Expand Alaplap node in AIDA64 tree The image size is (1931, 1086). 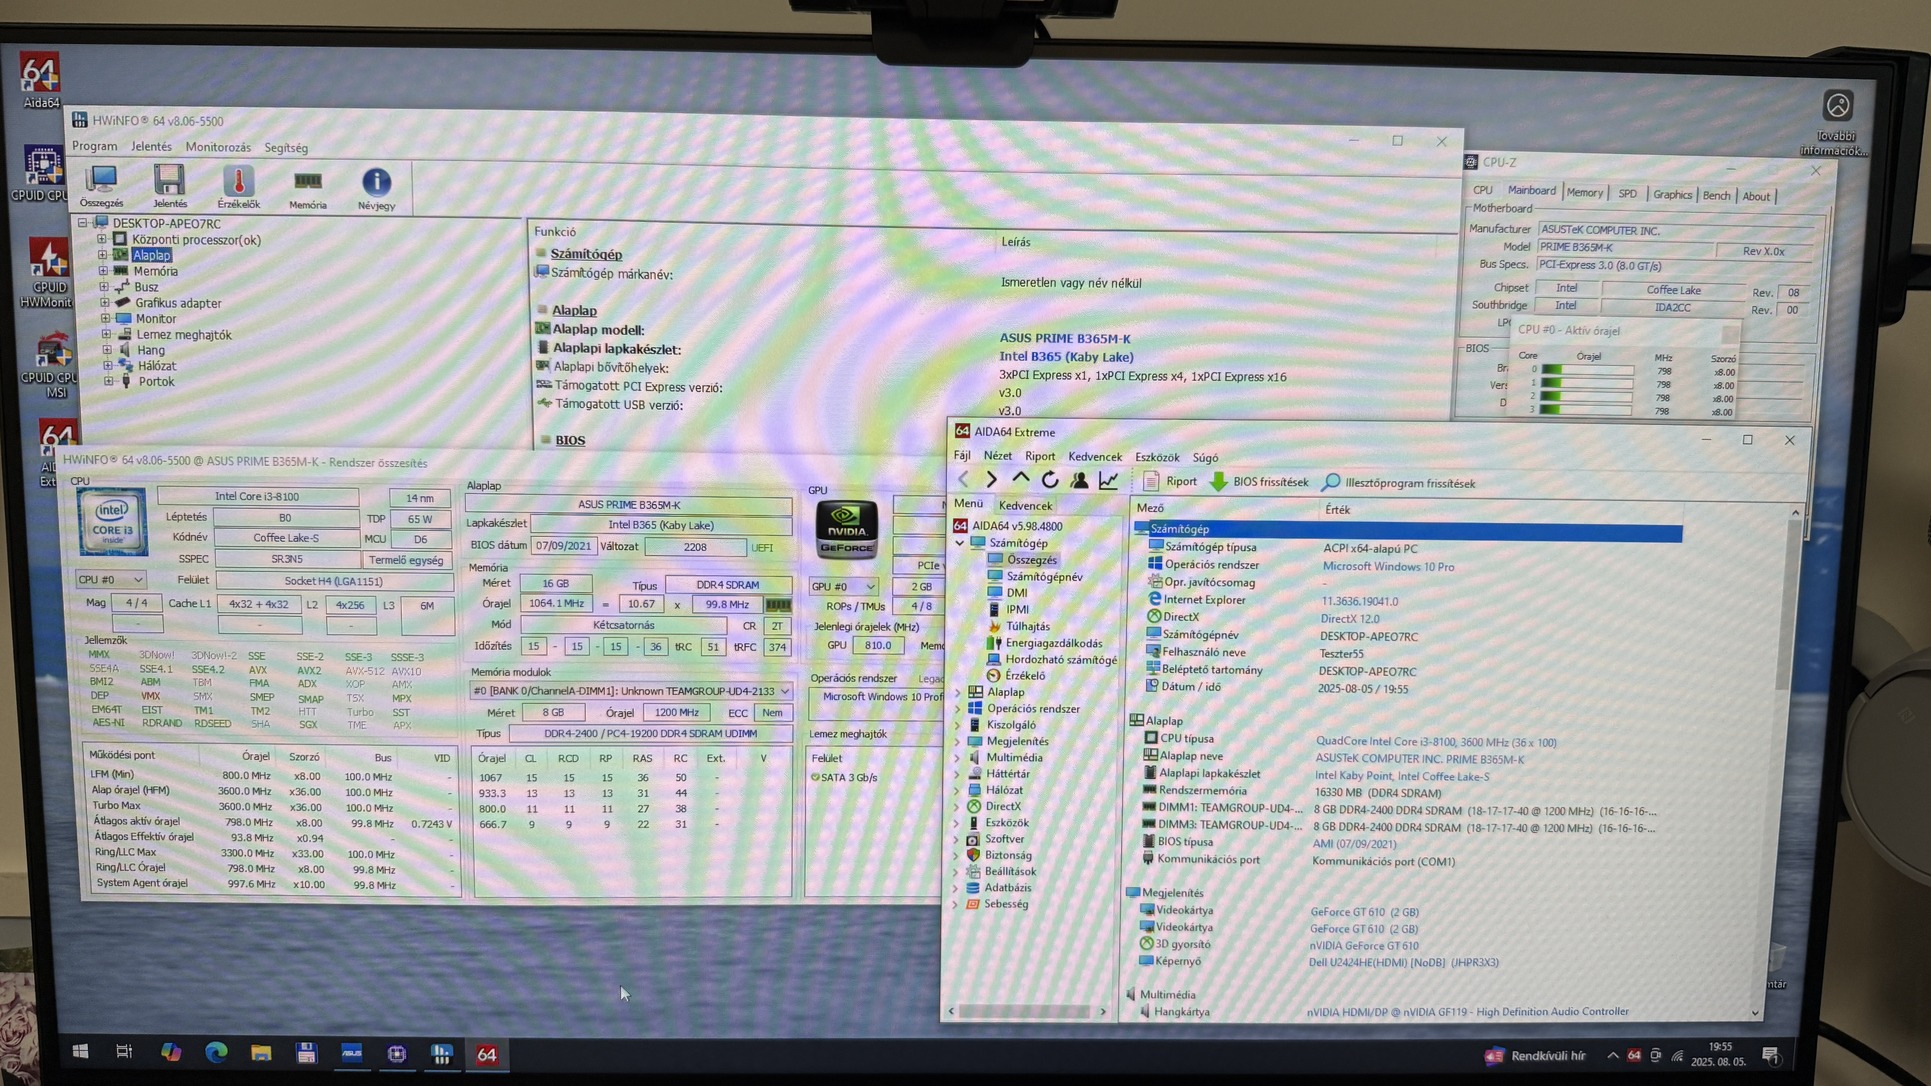click(x=958, y=692)
